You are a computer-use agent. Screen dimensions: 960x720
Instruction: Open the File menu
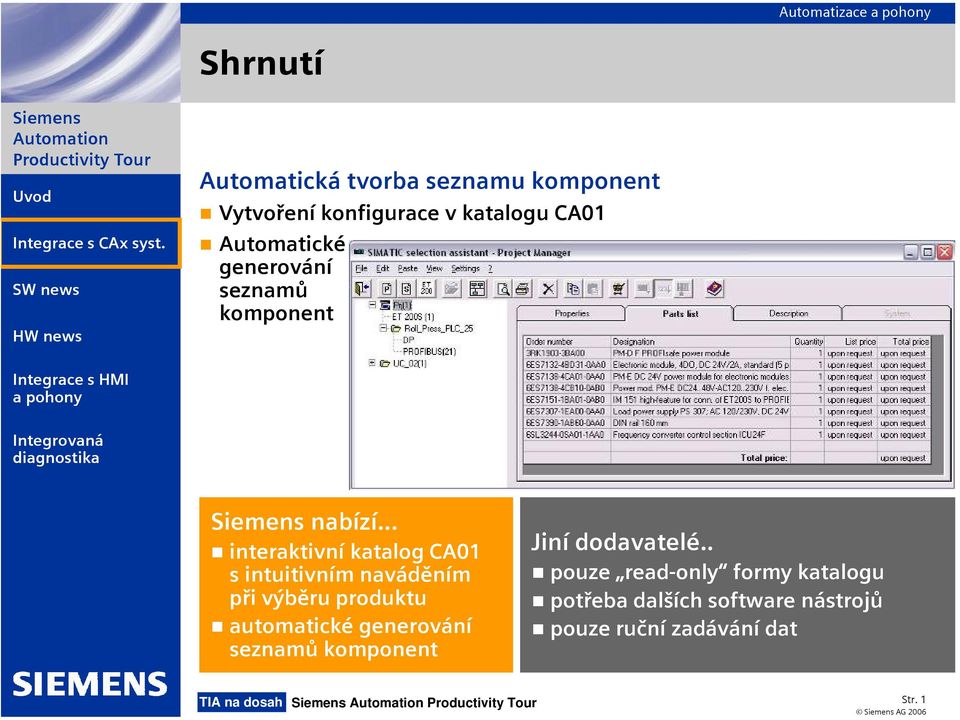tap(361, 269)
